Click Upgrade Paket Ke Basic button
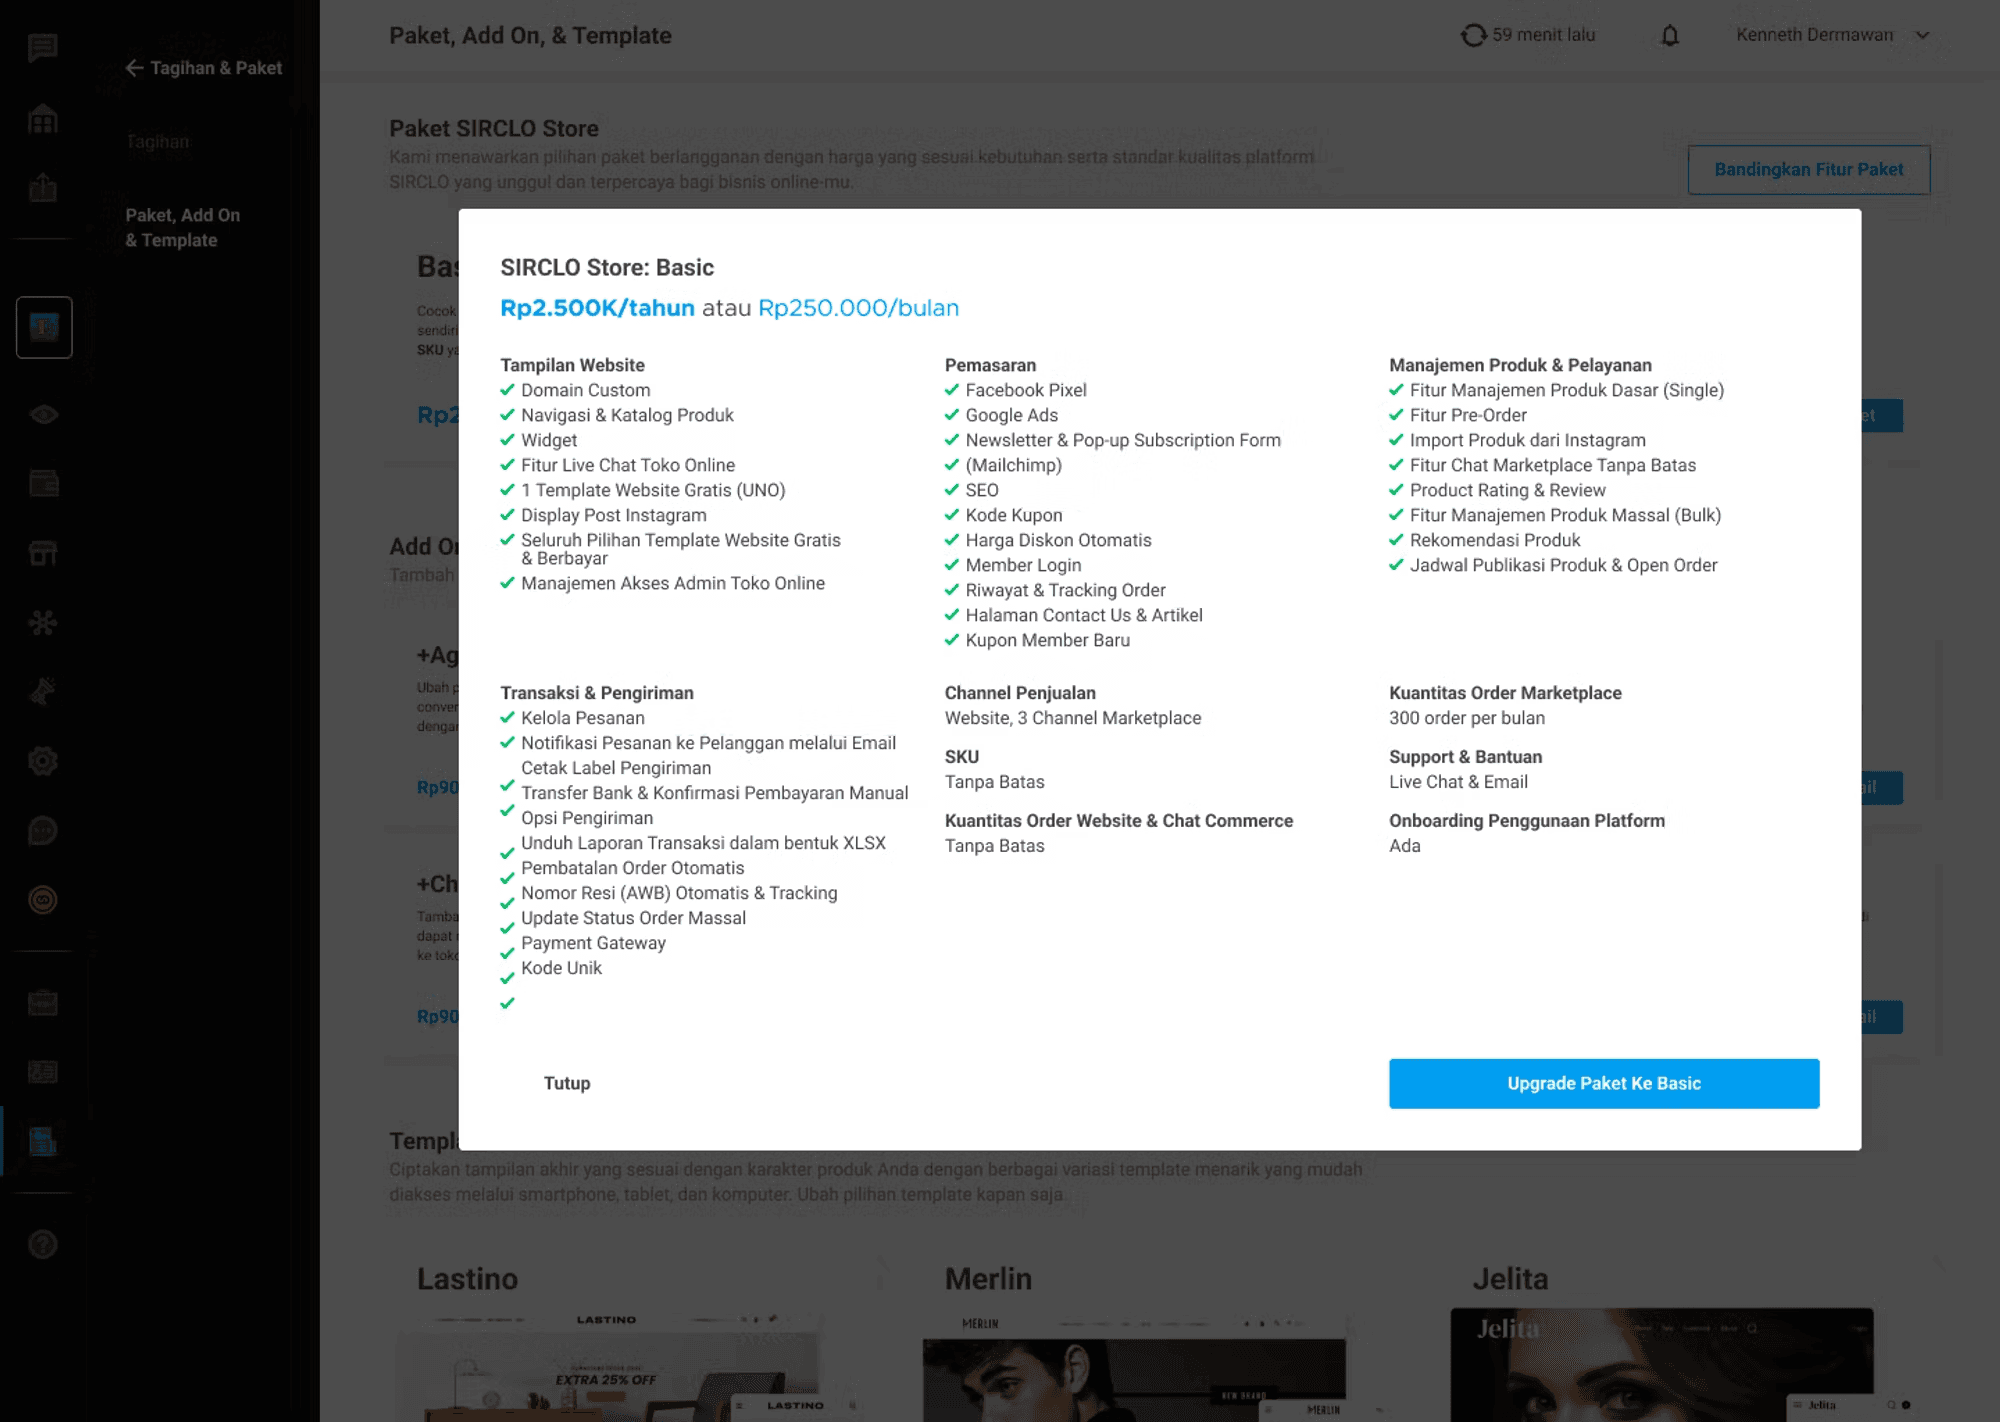The width and height of the screenshot is (2000, 1422). coord(1603,1083)
